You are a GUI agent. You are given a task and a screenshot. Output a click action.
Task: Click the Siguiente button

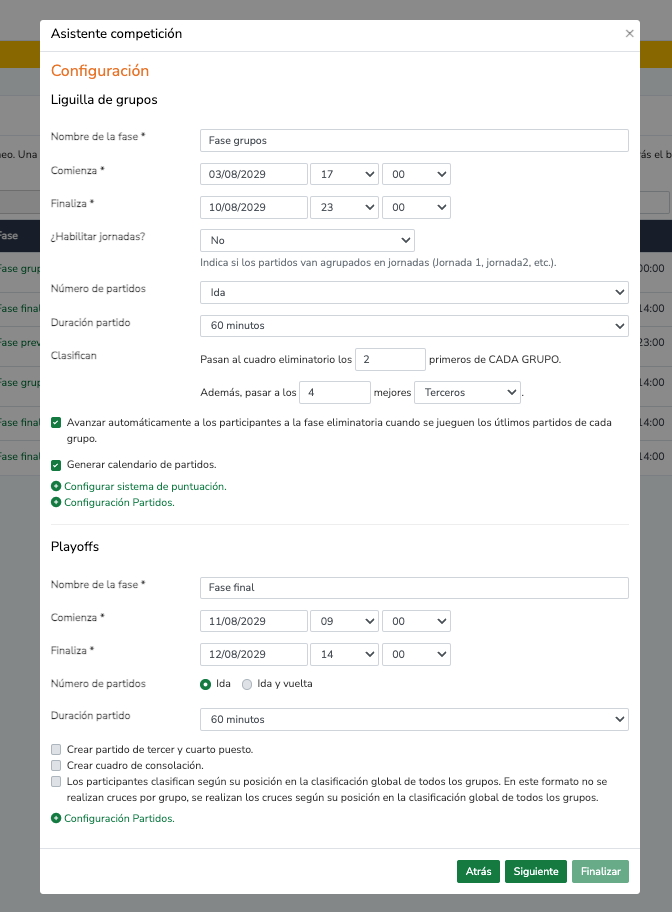(536, 872)
